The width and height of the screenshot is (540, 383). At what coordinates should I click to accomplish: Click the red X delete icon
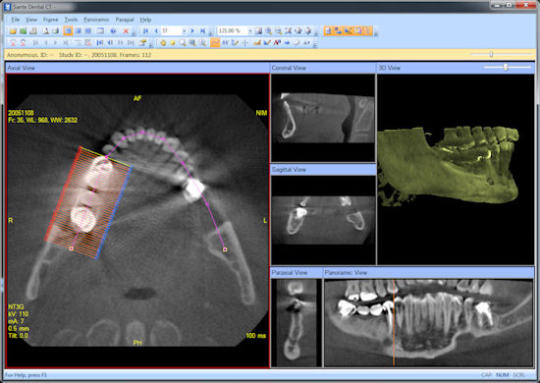coord(126,31)
